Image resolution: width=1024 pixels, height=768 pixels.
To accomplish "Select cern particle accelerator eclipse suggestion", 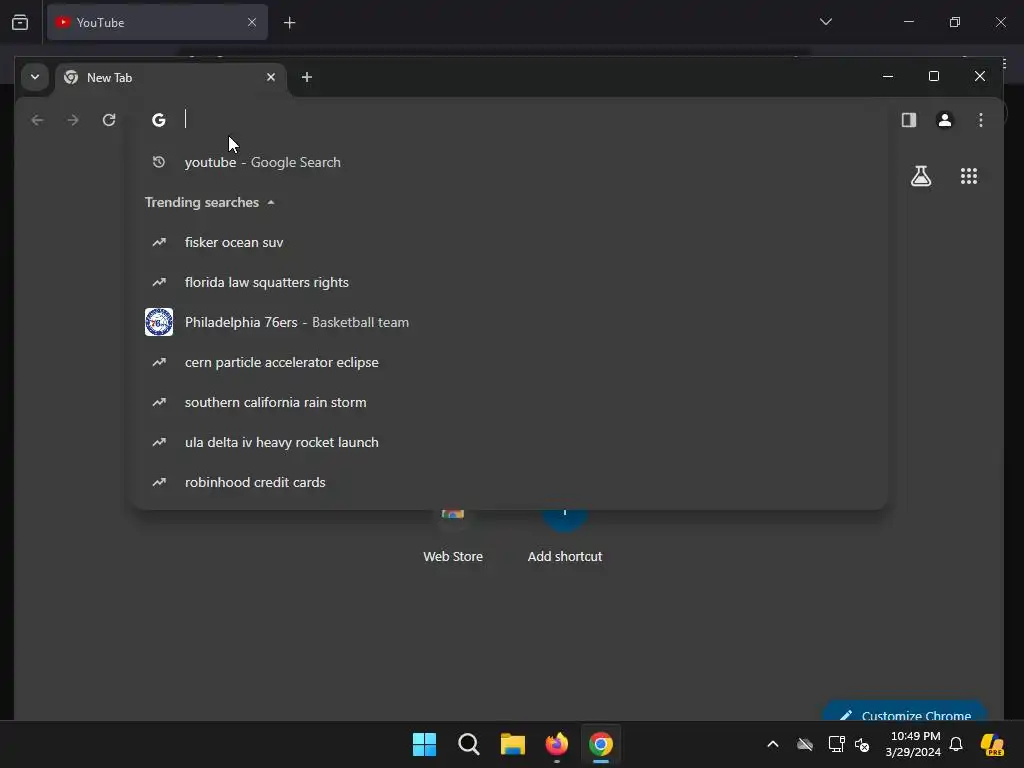I will tap(509, 362).
